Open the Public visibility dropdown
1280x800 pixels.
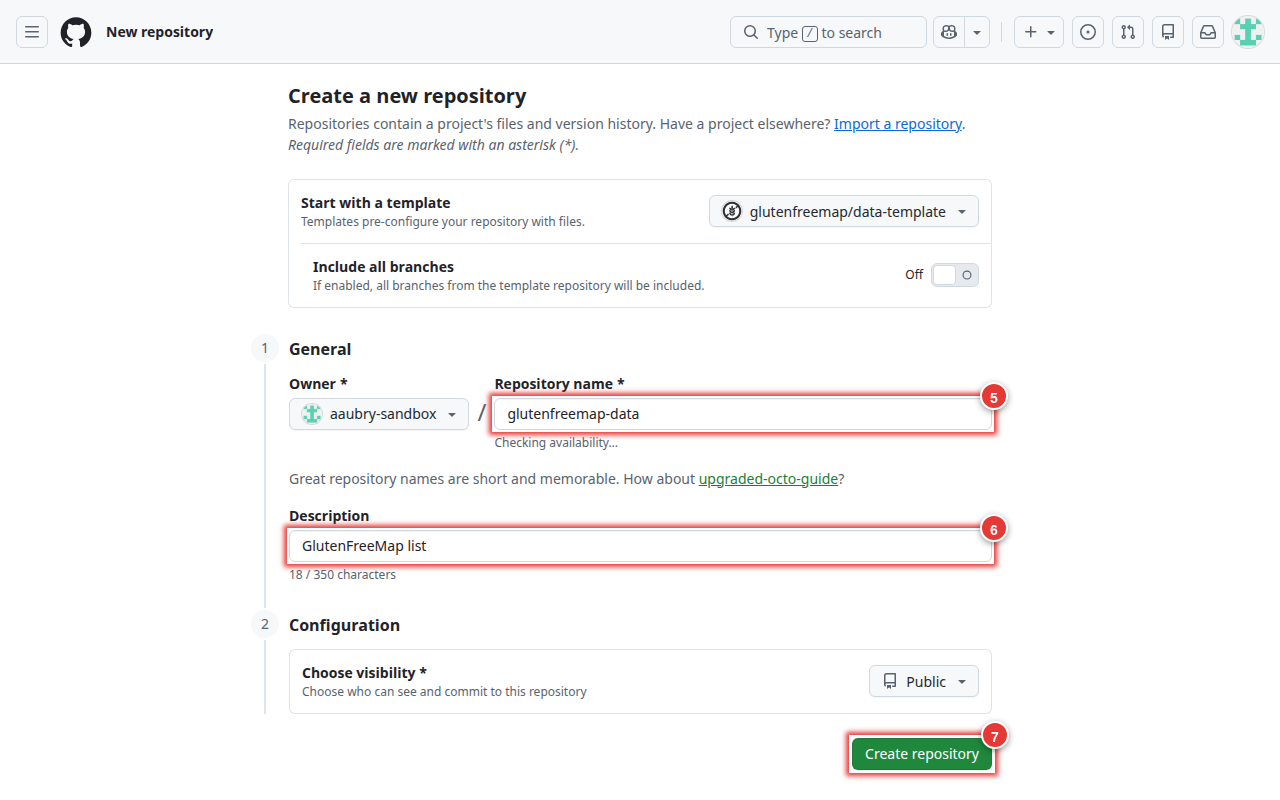coord(924,681)
